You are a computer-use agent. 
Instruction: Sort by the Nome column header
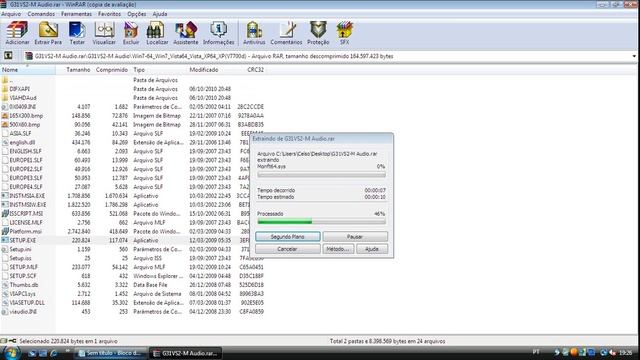point(28,70)
